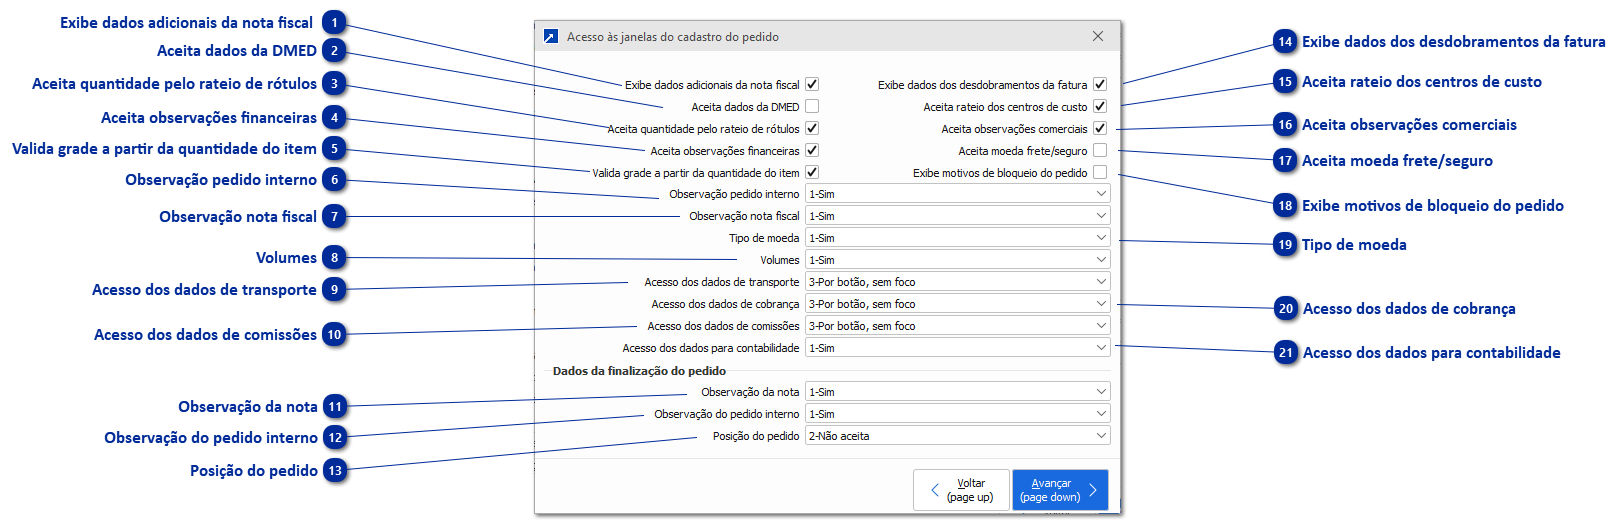Viewport: 1622px width, 530px height.
Task: Click numbered callout badge 13
Action: 335,471
